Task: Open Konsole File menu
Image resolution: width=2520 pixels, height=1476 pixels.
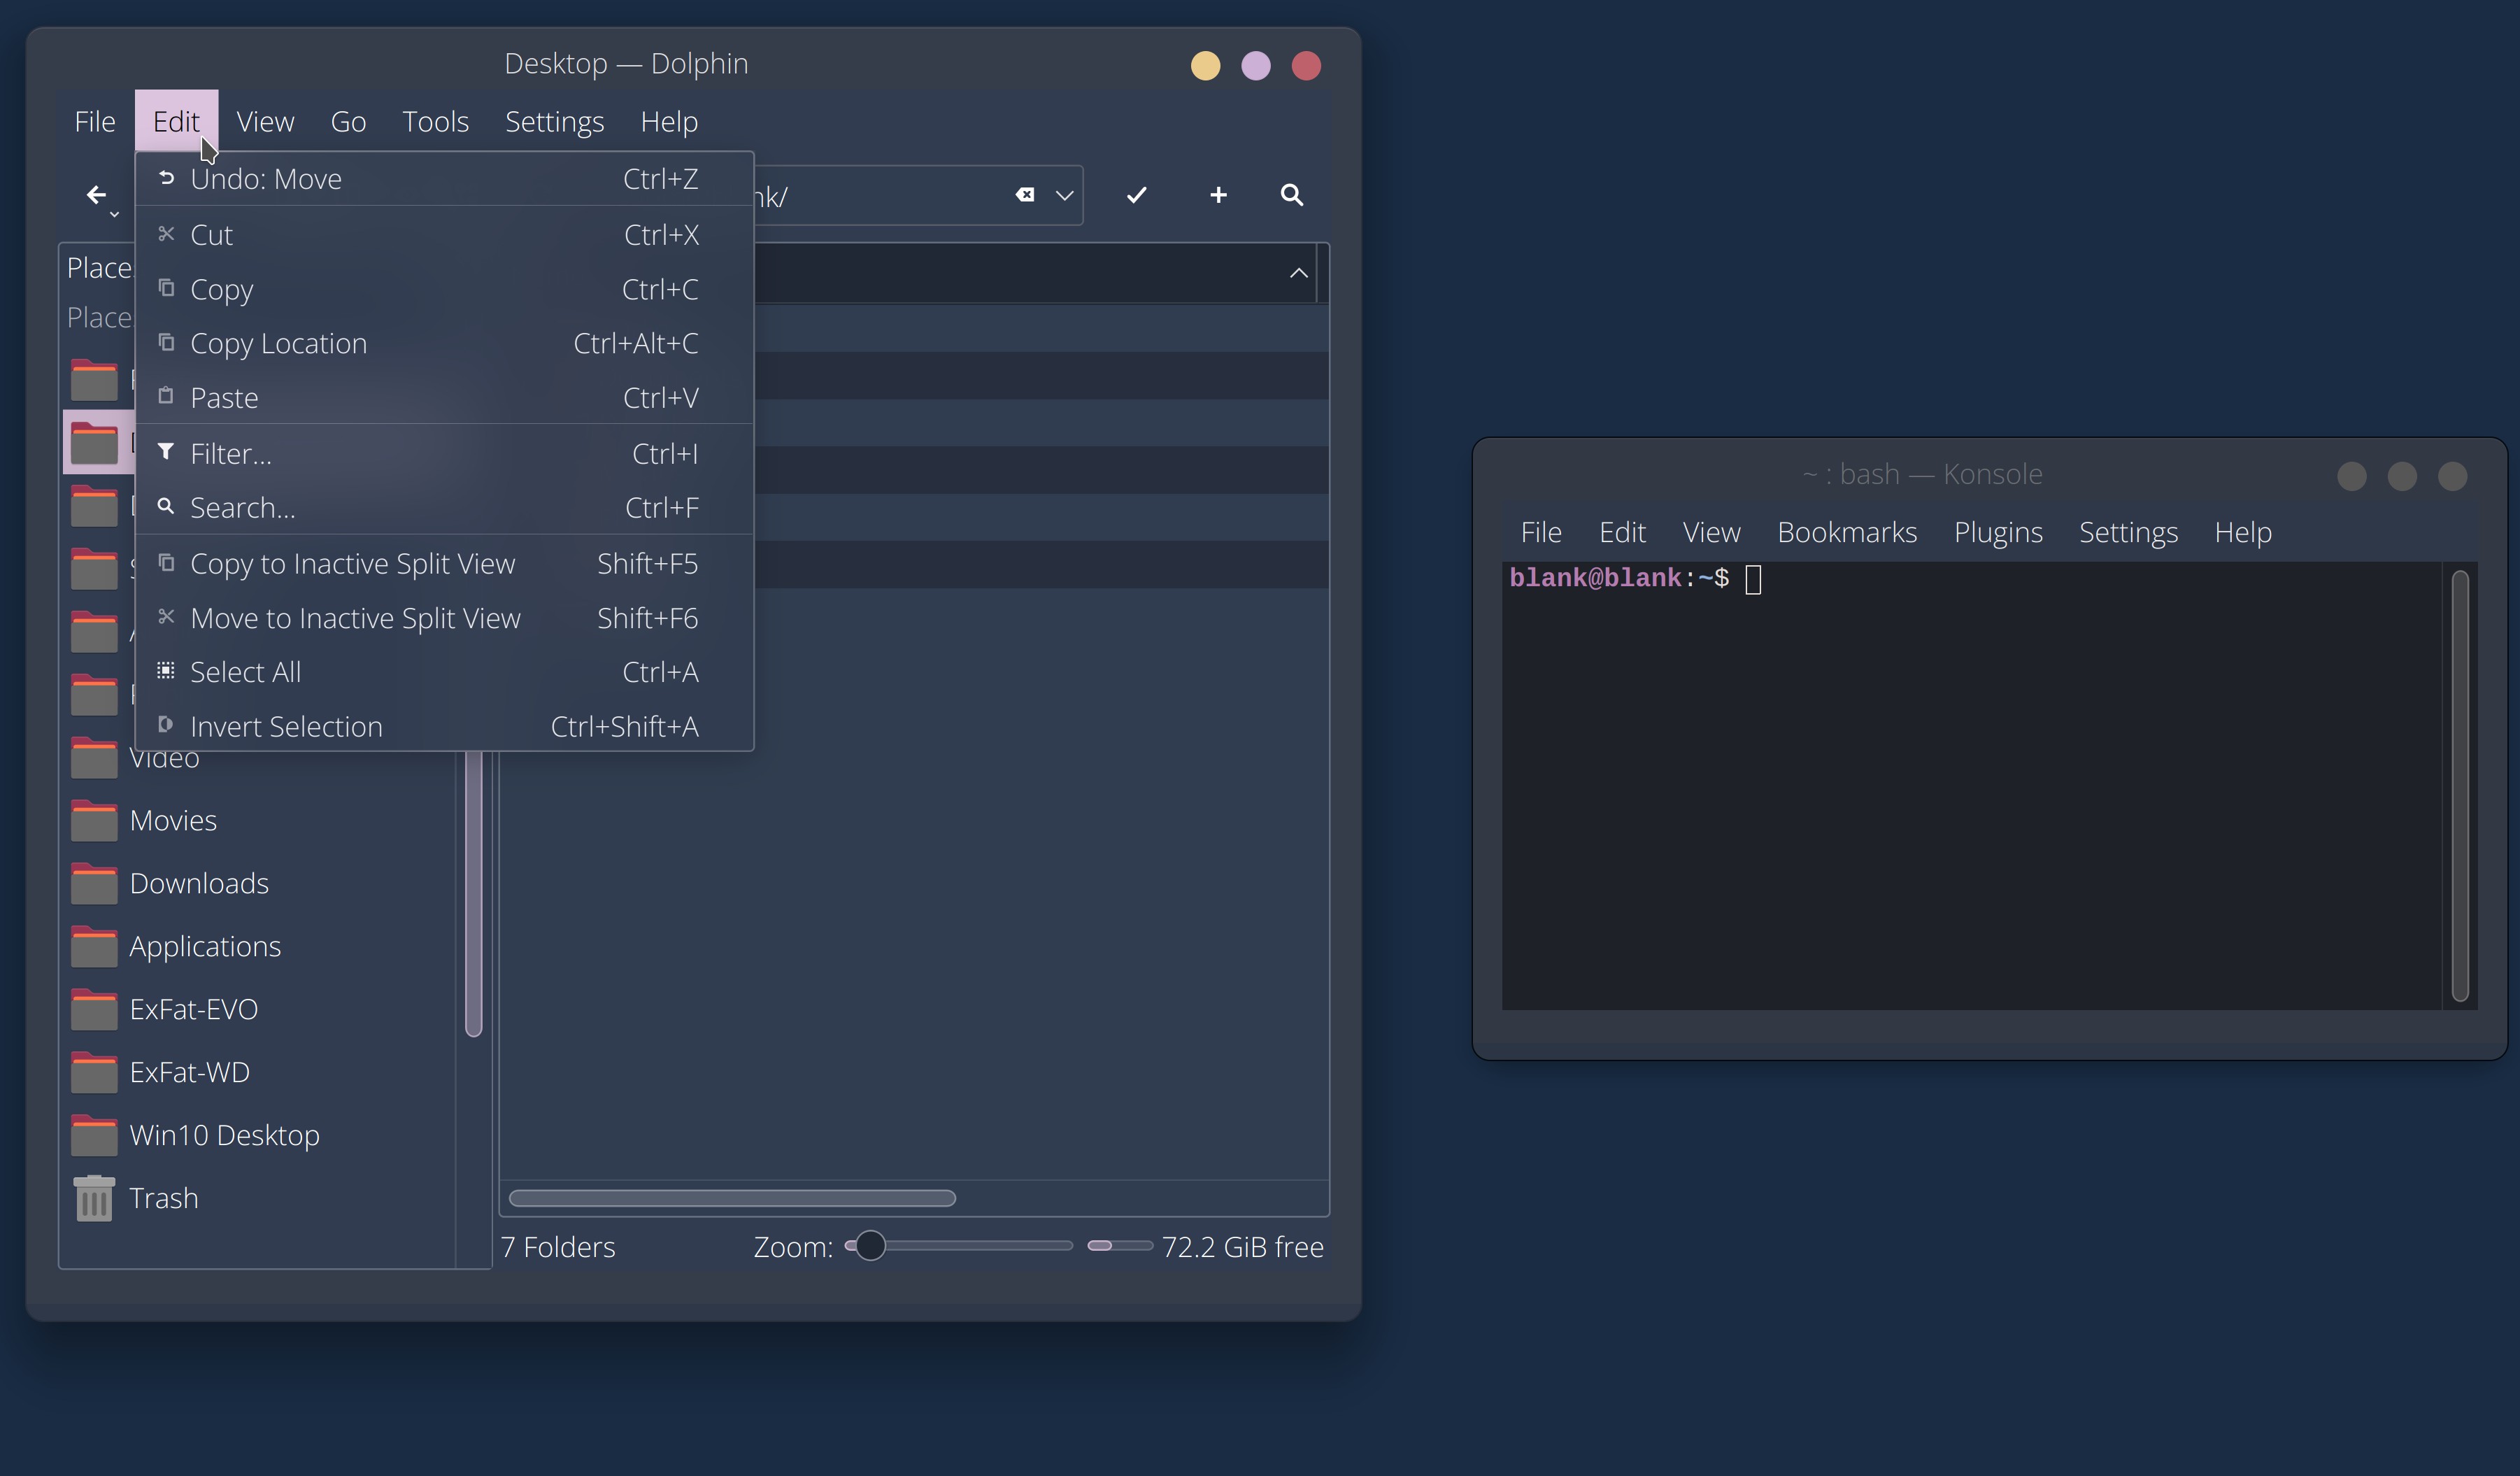Action: [1540, 532]
